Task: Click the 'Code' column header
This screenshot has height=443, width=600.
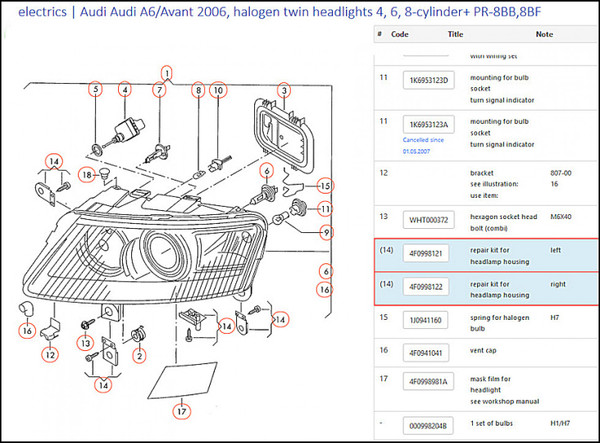Action: point(400,33)
